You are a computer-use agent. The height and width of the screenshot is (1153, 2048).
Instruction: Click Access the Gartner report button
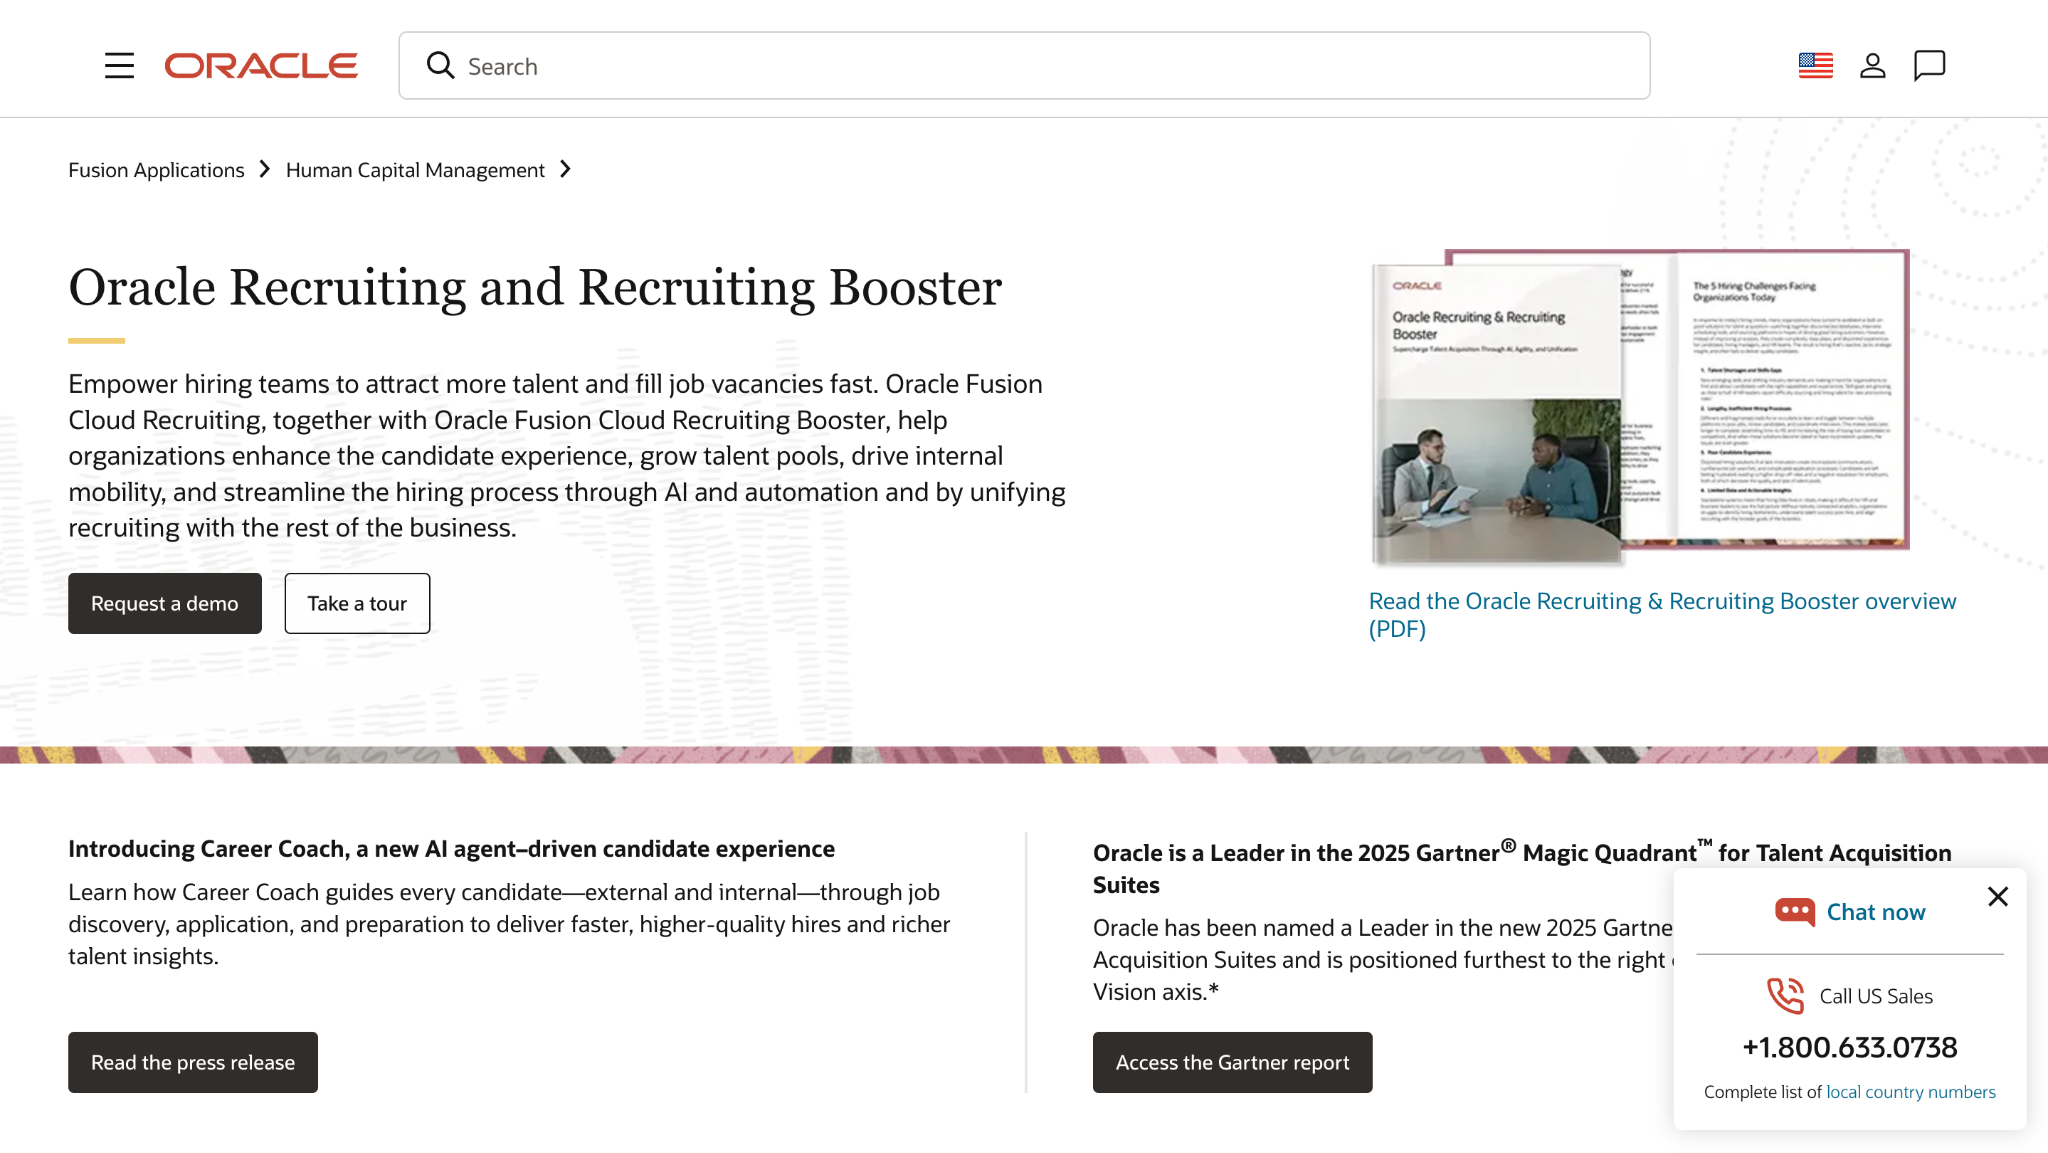click(x=1232, y=1062)
